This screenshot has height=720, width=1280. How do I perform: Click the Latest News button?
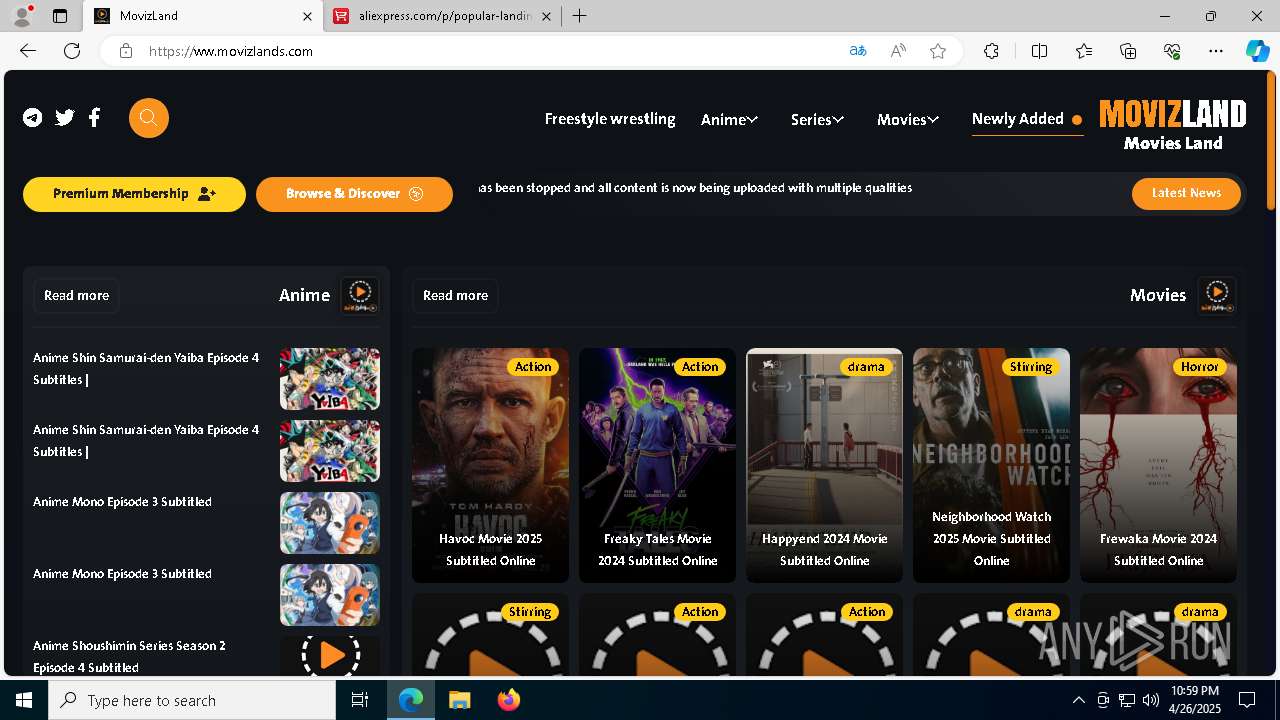coord(1186,193)
